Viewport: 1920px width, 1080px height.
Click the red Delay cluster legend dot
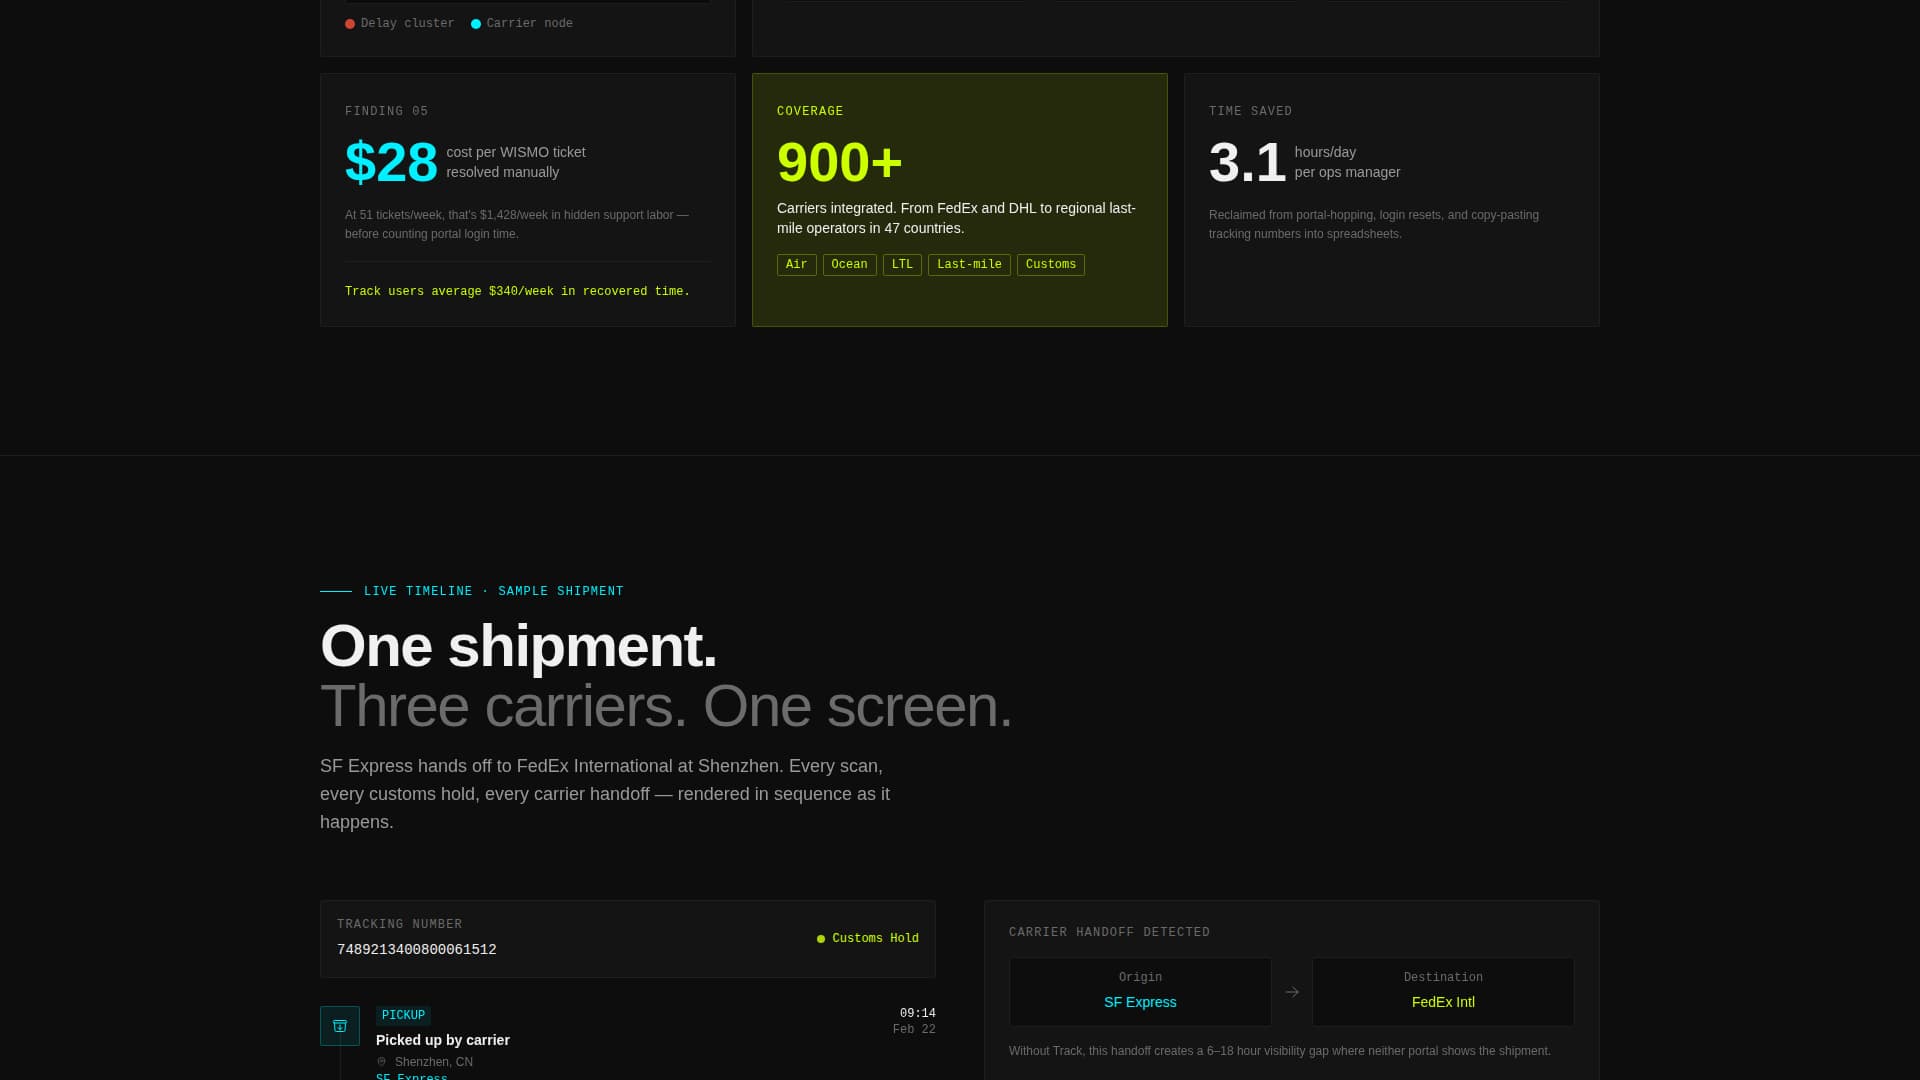(x=350, y=24)
